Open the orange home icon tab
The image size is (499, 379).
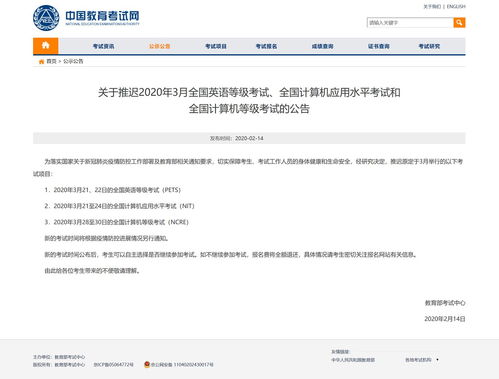(46, 46)
